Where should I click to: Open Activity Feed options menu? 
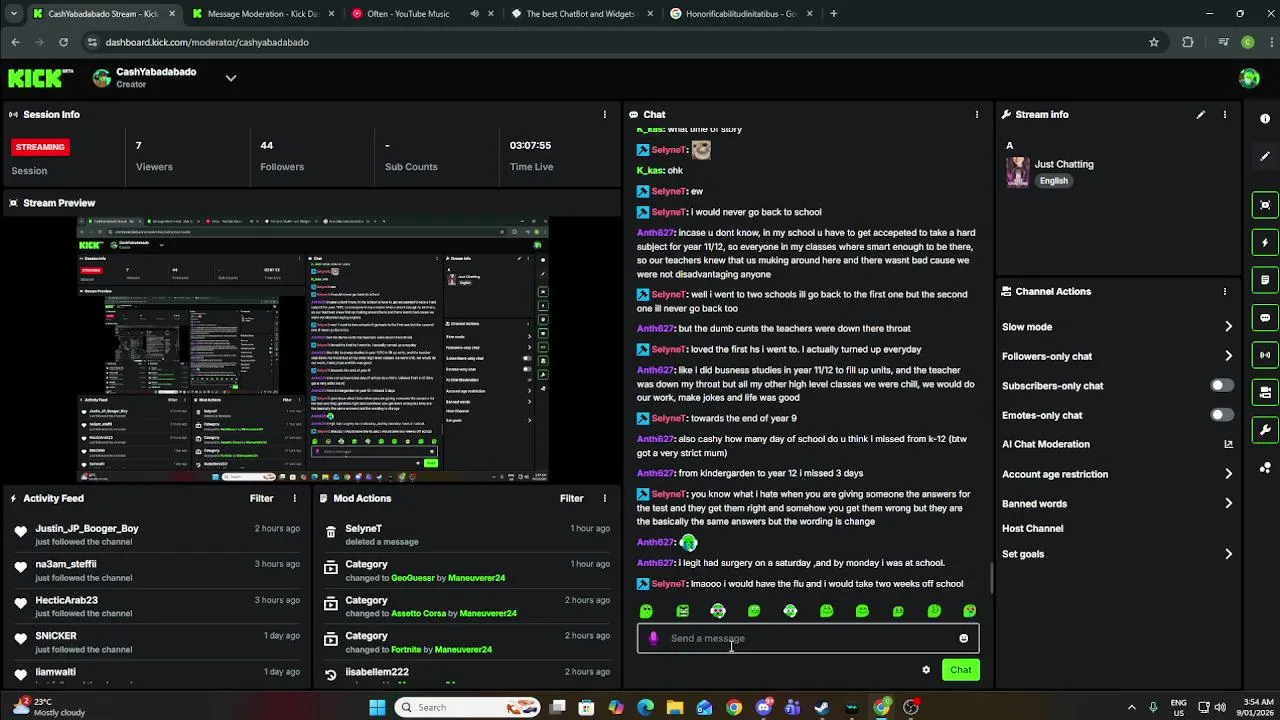(294, 498)
